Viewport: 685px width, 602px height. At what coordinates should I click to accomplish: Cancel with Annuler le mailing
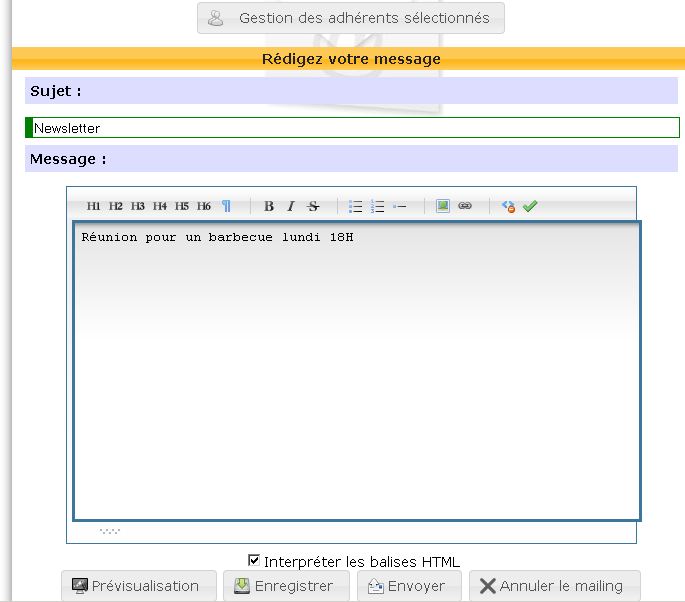click(x=555, y=586)
